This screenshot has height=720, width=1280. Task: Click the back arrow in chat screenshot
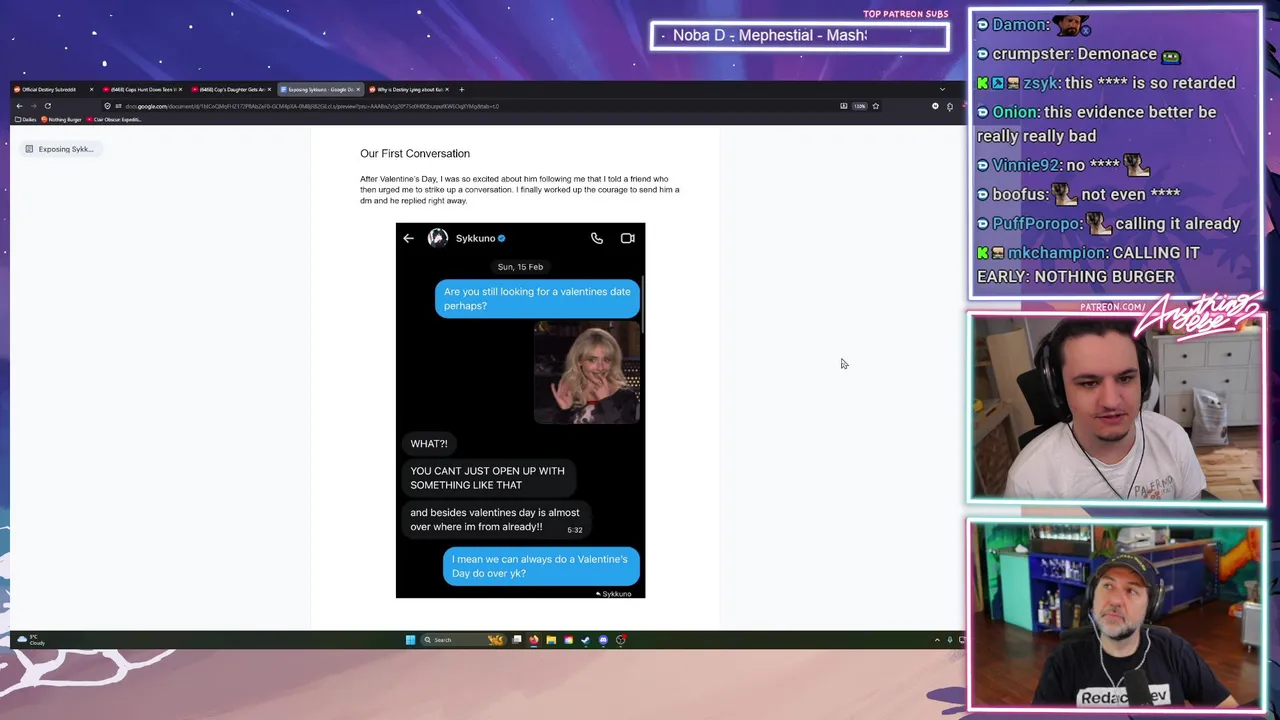click(408, 238)
